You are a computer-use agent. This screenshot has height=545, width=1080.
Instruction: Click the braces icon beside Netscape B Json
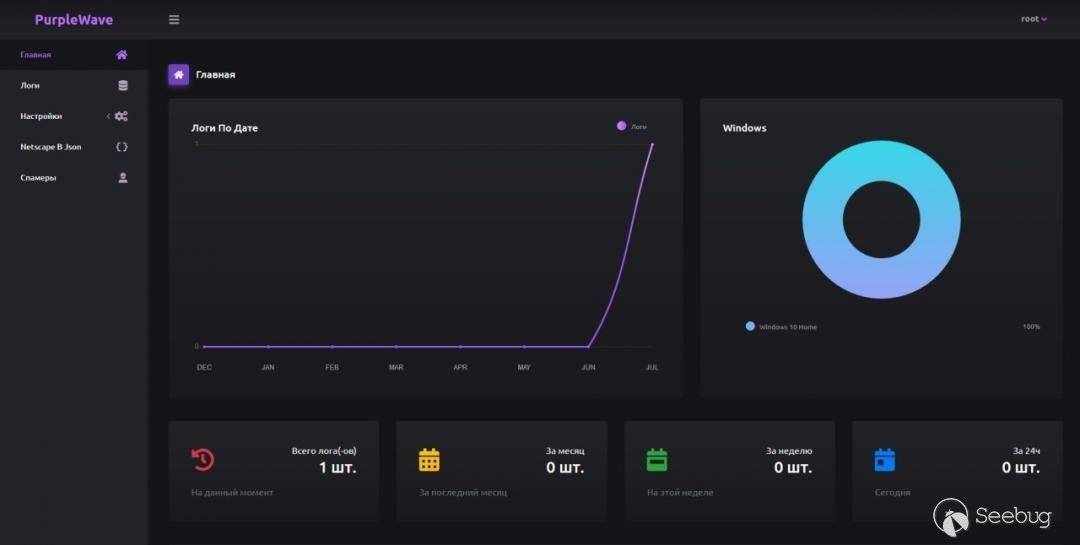(x=122, y=147)
